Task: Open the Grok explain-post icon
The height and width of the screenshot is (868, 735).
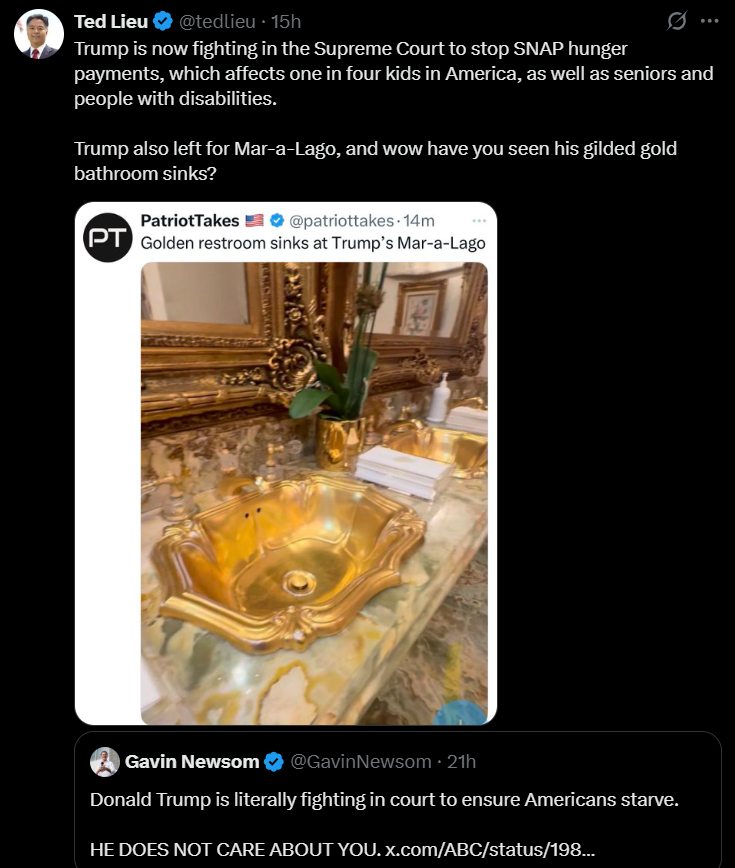Action: (677, 21)
